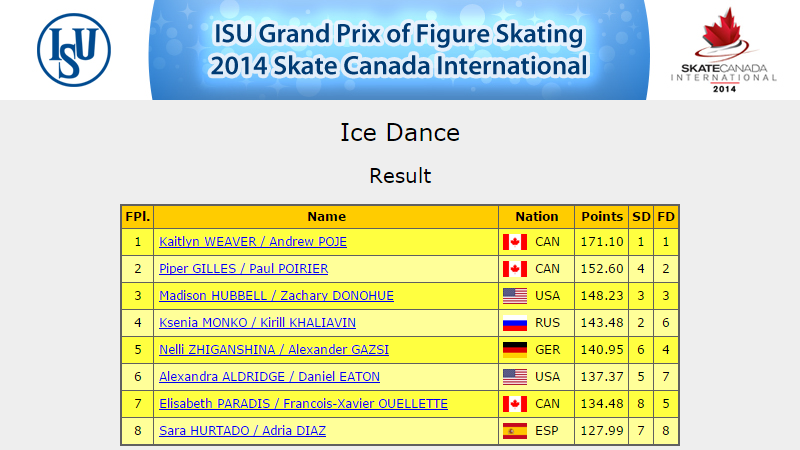This screenshot has height=450, width=800.
Task: Click the ISU circular logo
Action: (x=74, y=50)
